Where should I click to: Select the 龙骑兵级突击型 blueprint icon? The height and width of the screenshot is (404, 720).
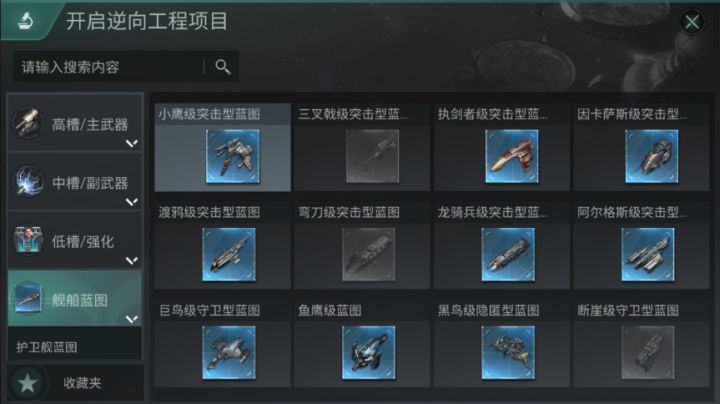[508, 254]
